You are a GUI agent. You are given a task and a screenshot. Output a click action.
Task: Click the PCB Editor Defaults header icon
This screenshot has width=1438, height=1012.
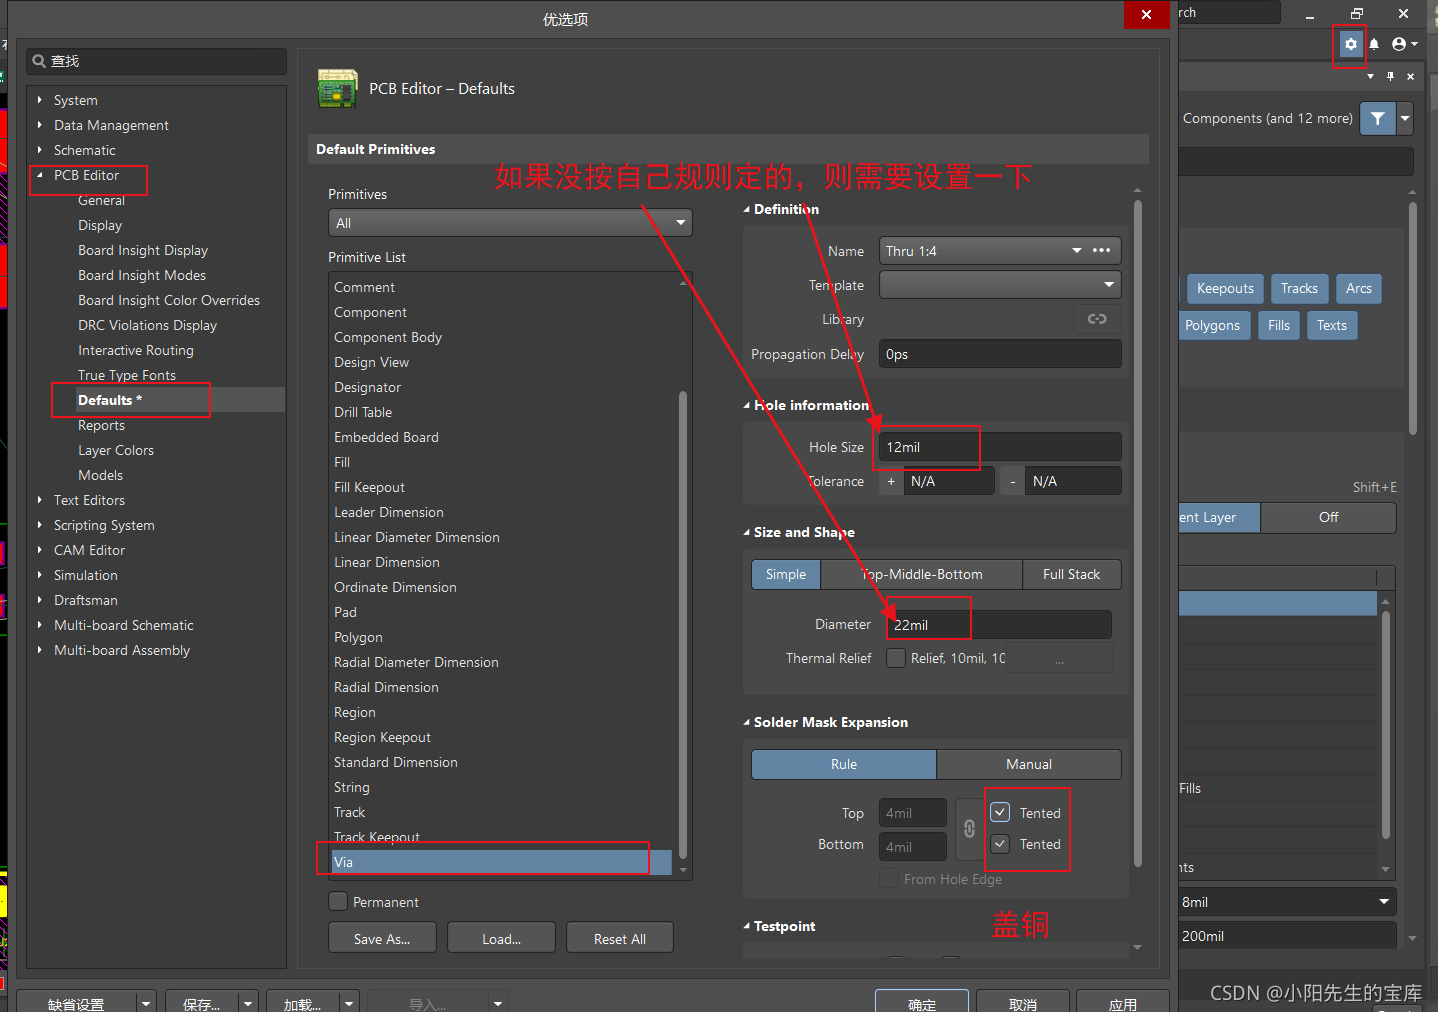pos(338,88)
